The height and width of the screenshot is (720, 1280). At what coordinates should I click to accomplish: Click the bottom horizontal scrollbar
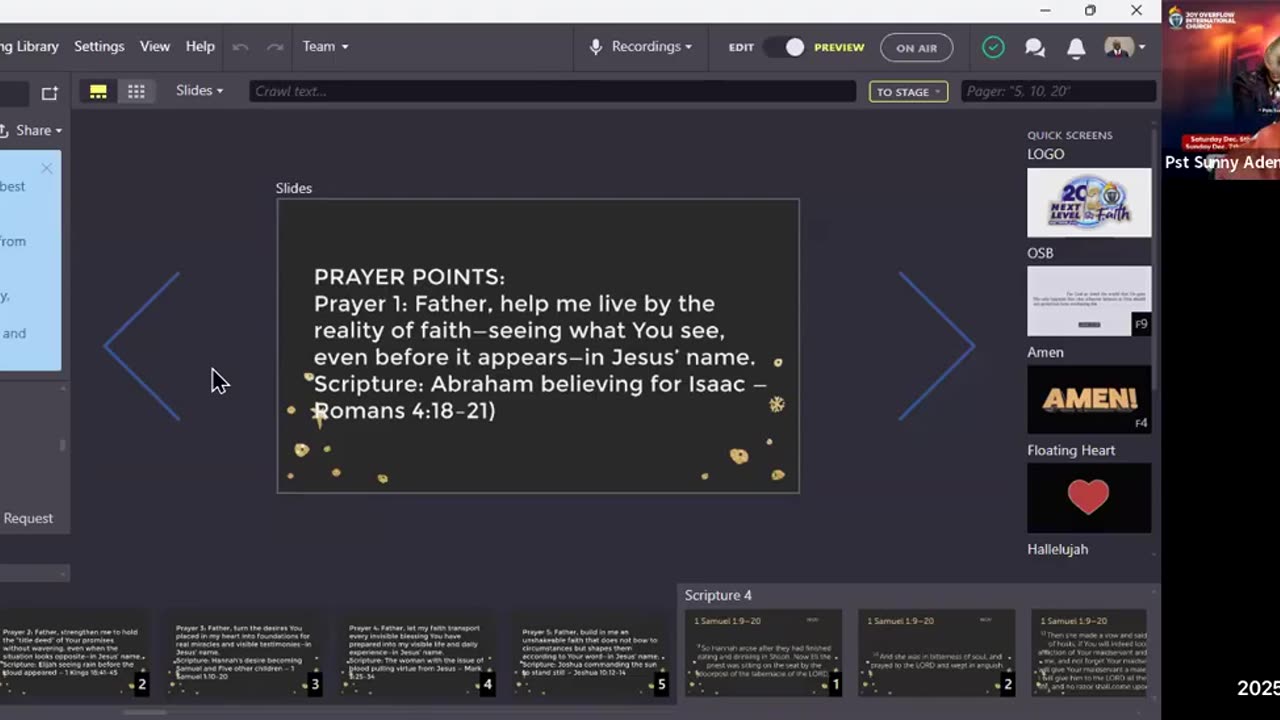(145, 713)
